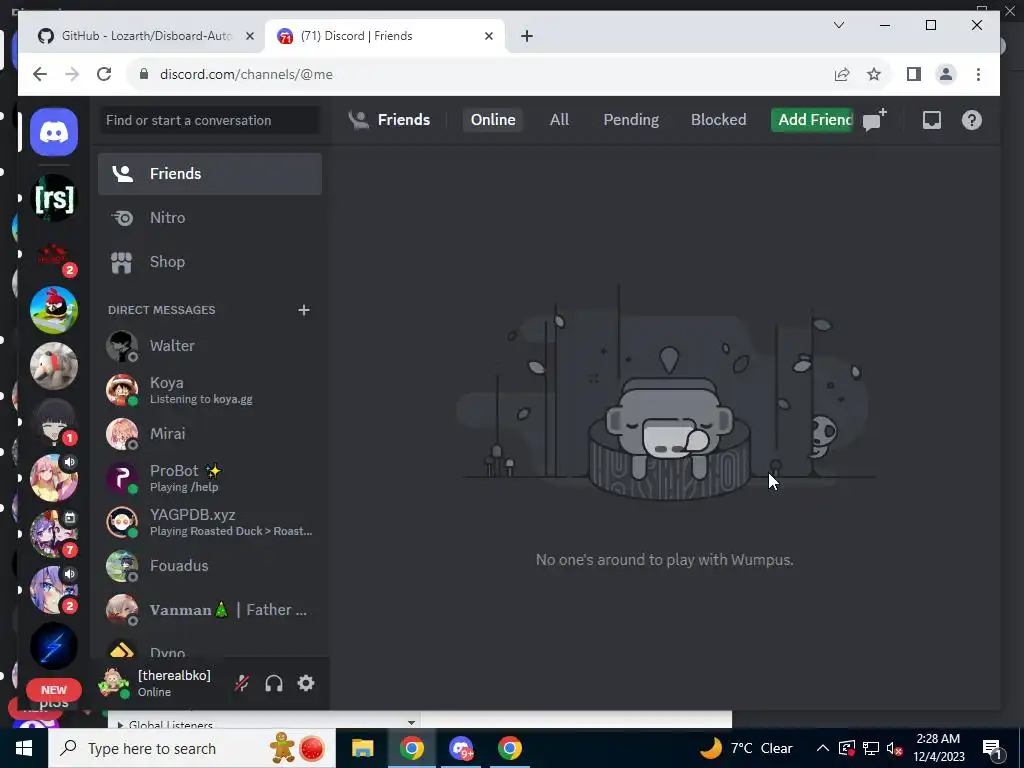This screenshot has width=1024, height=768.
Task: Open the Inbox icon
Action: (931, 120)
